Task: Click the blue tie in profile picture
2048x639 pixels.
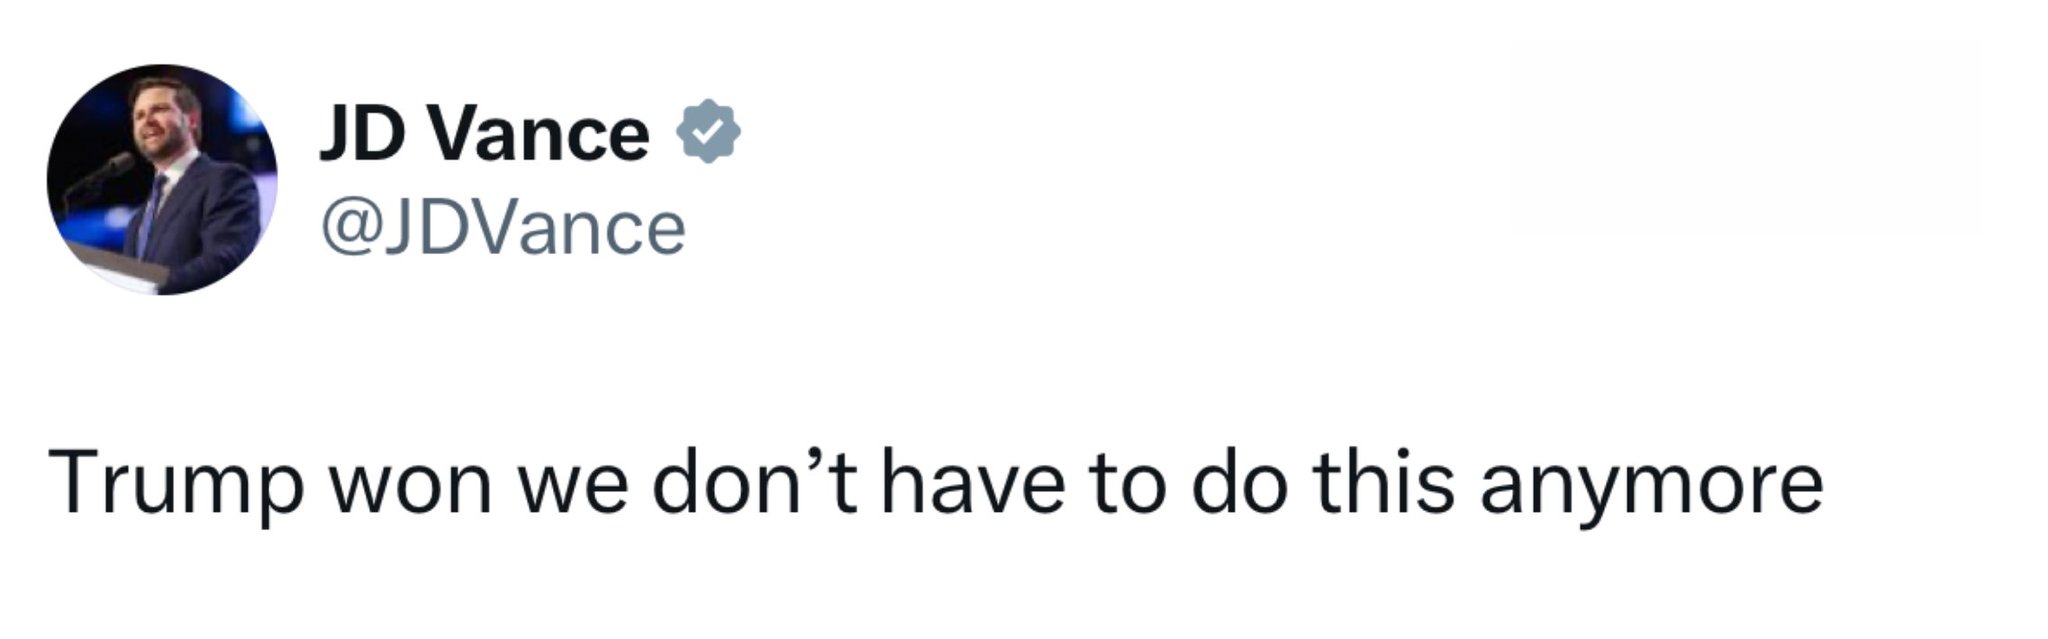Action: [152, 215]
